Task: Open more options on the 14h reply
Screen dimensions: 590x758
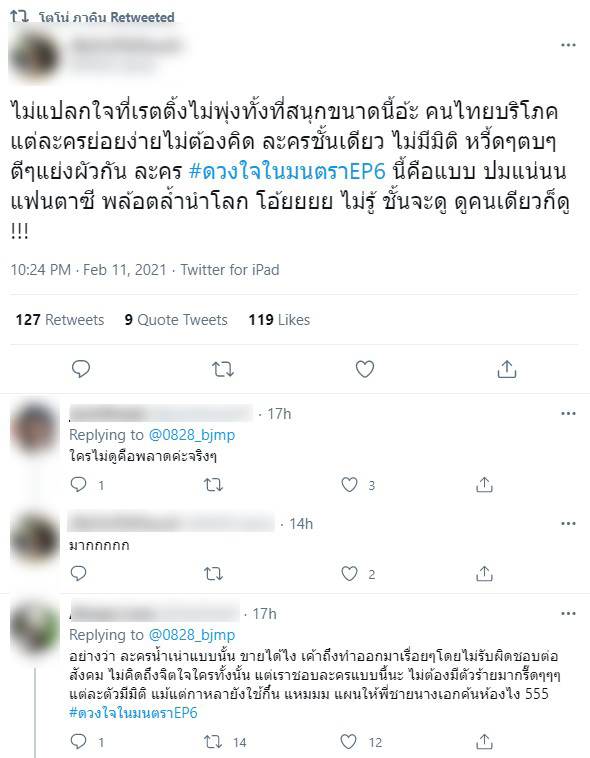Action: pyautogui.click(x=568, y=524)
